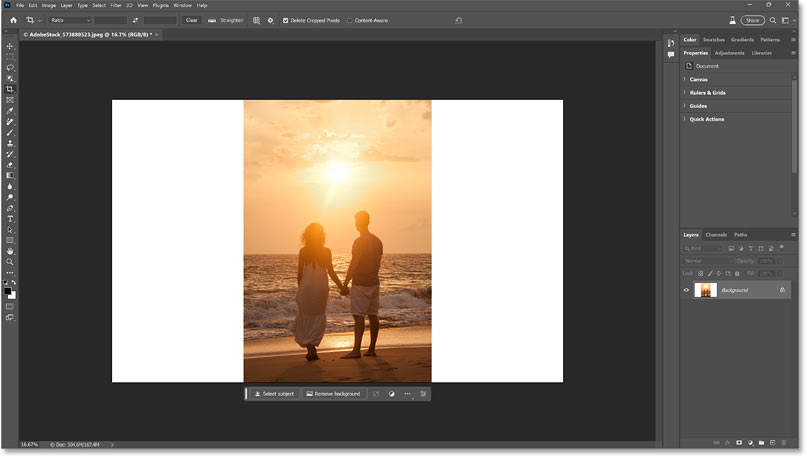
Task: Swap foreground and background colors
Action: pyautogui.click(x=13, y=283)
